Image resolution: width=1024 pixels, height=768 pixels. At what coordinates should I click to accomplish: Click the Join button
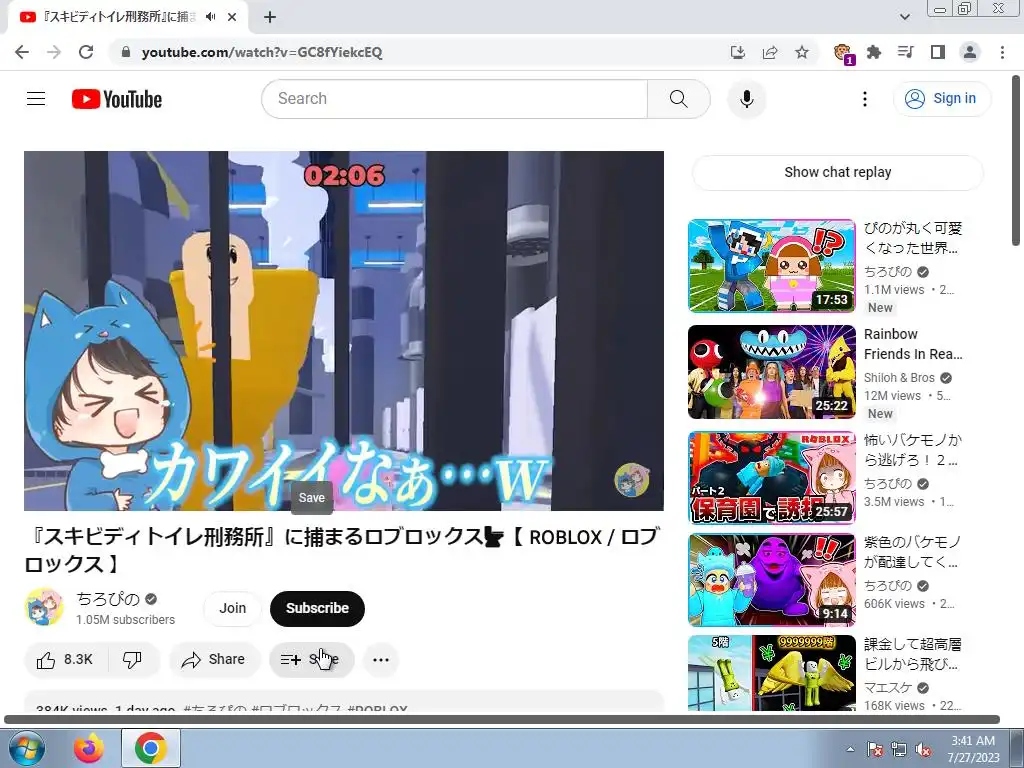tap(232, 608)
